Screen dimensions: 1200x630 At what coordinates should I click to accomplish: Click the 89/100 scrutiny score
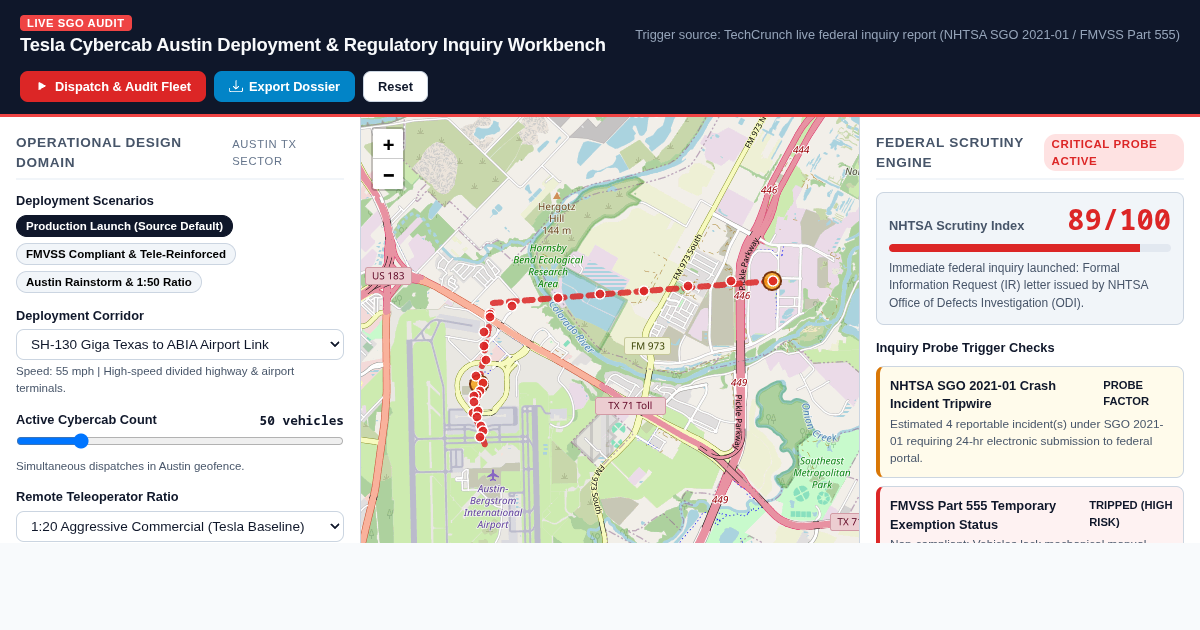point(1118,220)
